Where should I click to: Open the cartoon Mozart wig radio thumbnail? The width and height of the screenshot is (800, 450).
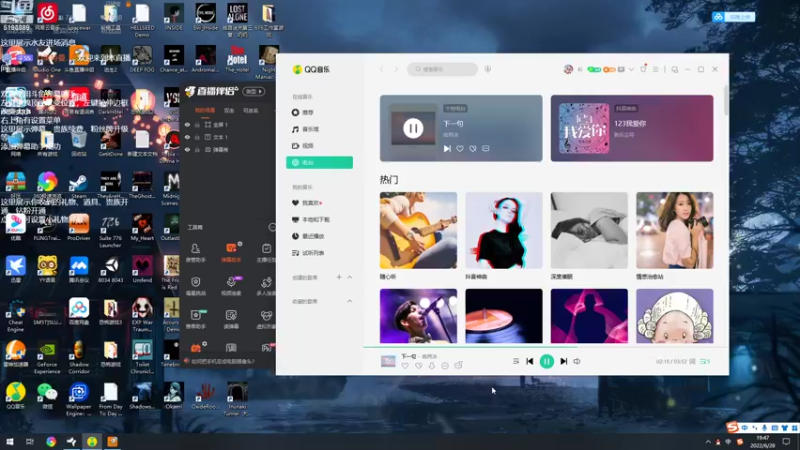[674, 316]
